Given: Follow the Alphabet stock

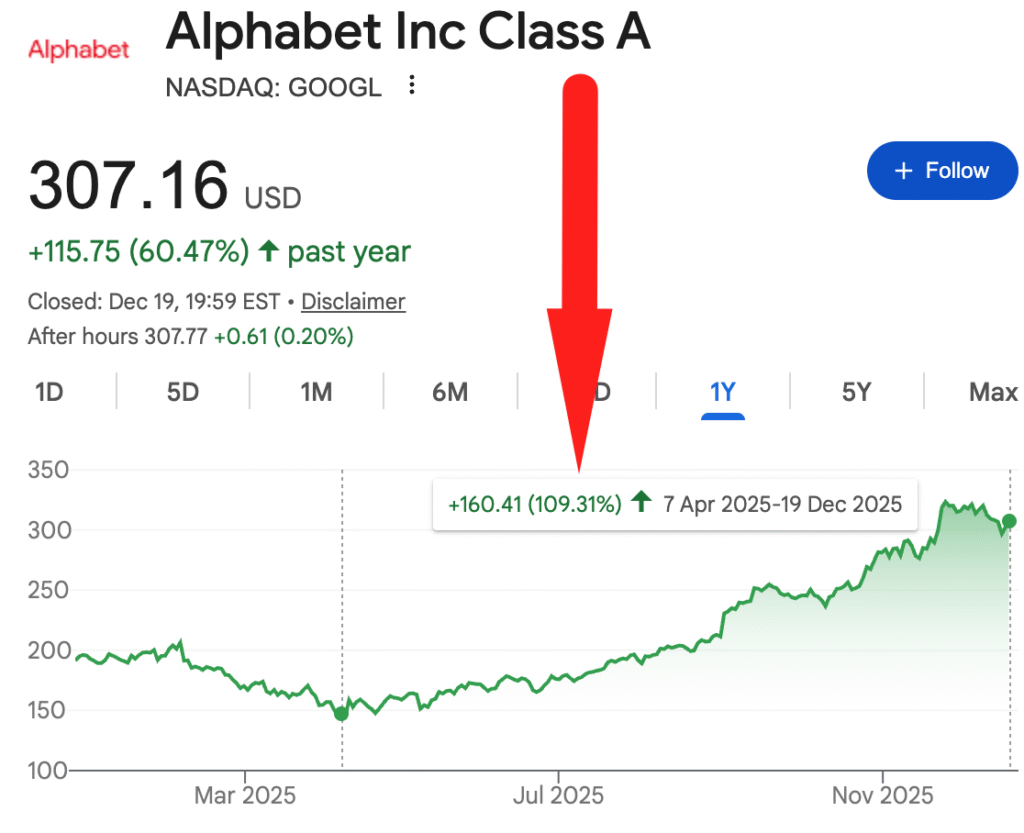Looking at the screenshot, I should [x=941, y=171].
